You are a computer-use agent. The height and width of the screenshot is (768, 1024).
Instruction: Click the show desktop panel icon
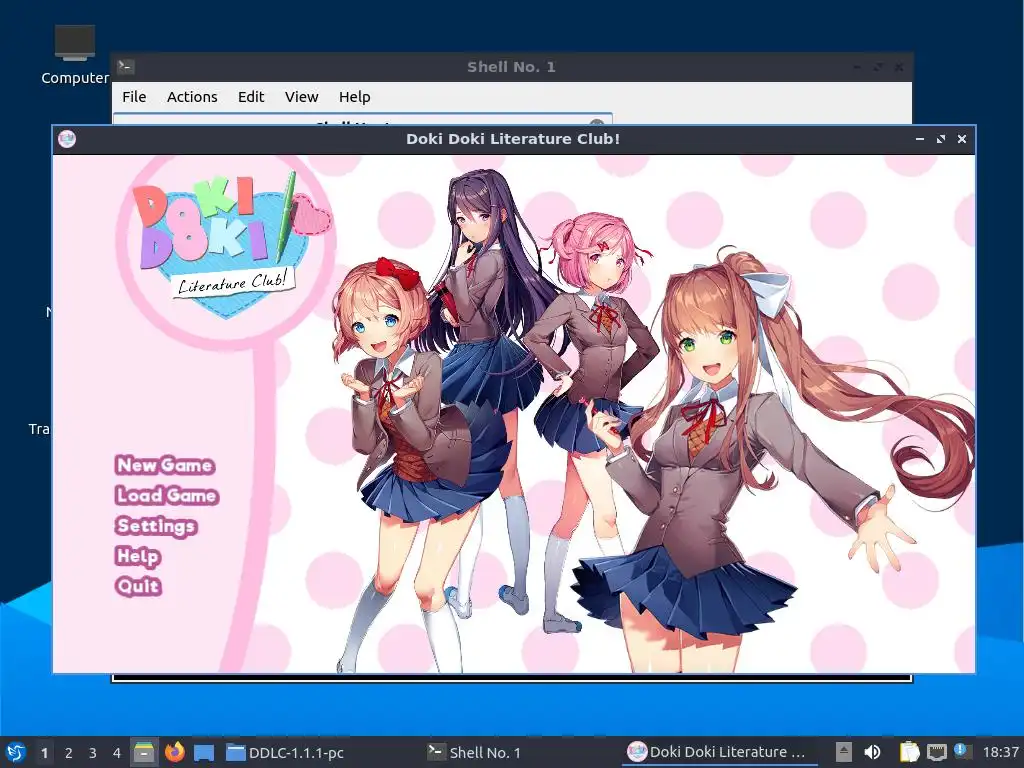[x=204, y=752]
